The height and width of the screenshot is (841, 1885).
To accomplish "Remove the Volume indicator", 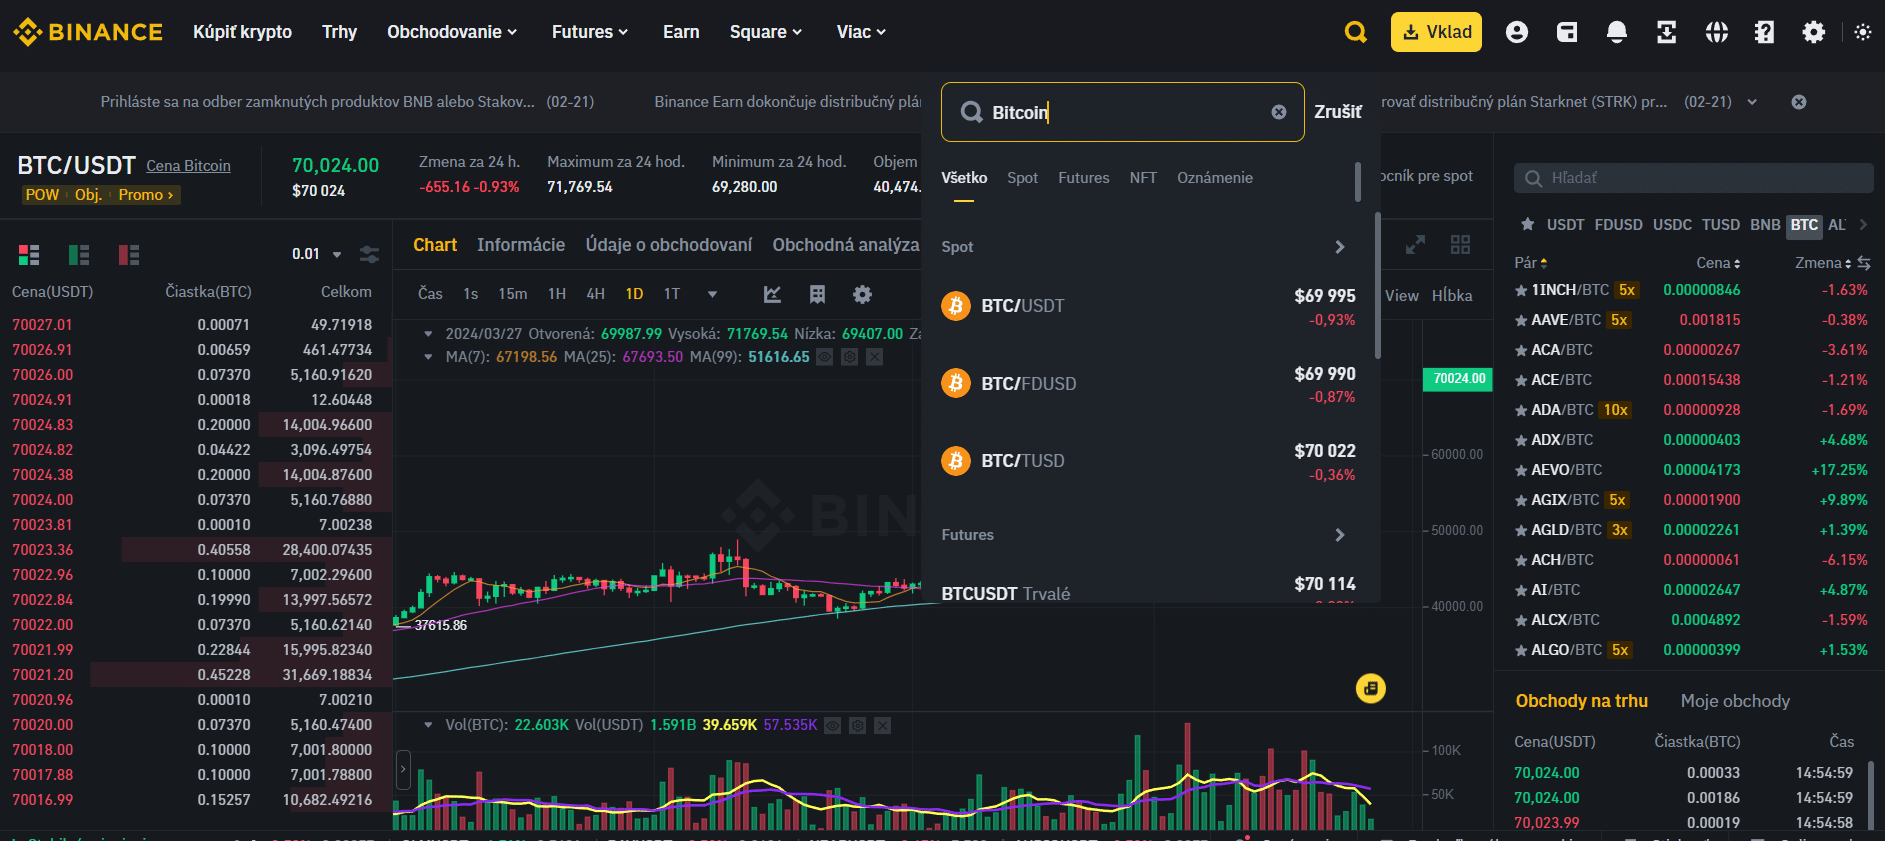I will coord(882,725).
